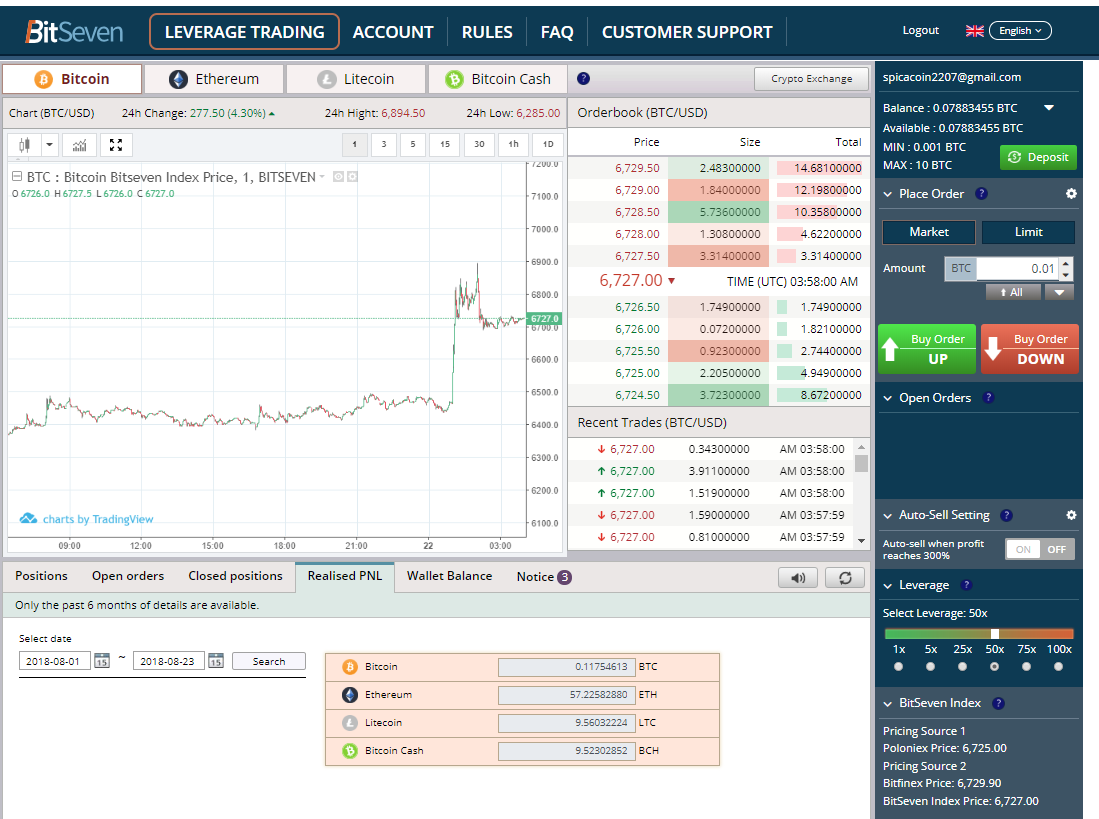1099x819 pixels.
Task: Click UK flag language icon
Action: [x=974, y=31]
